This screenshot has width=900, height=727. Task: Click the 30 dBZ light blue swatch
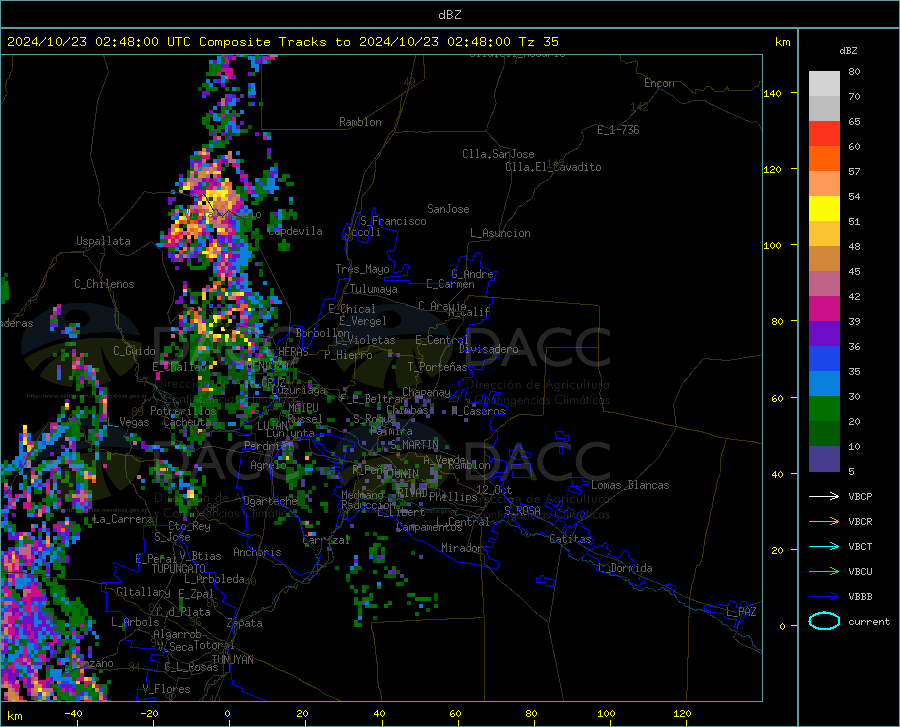coord(824,384)
